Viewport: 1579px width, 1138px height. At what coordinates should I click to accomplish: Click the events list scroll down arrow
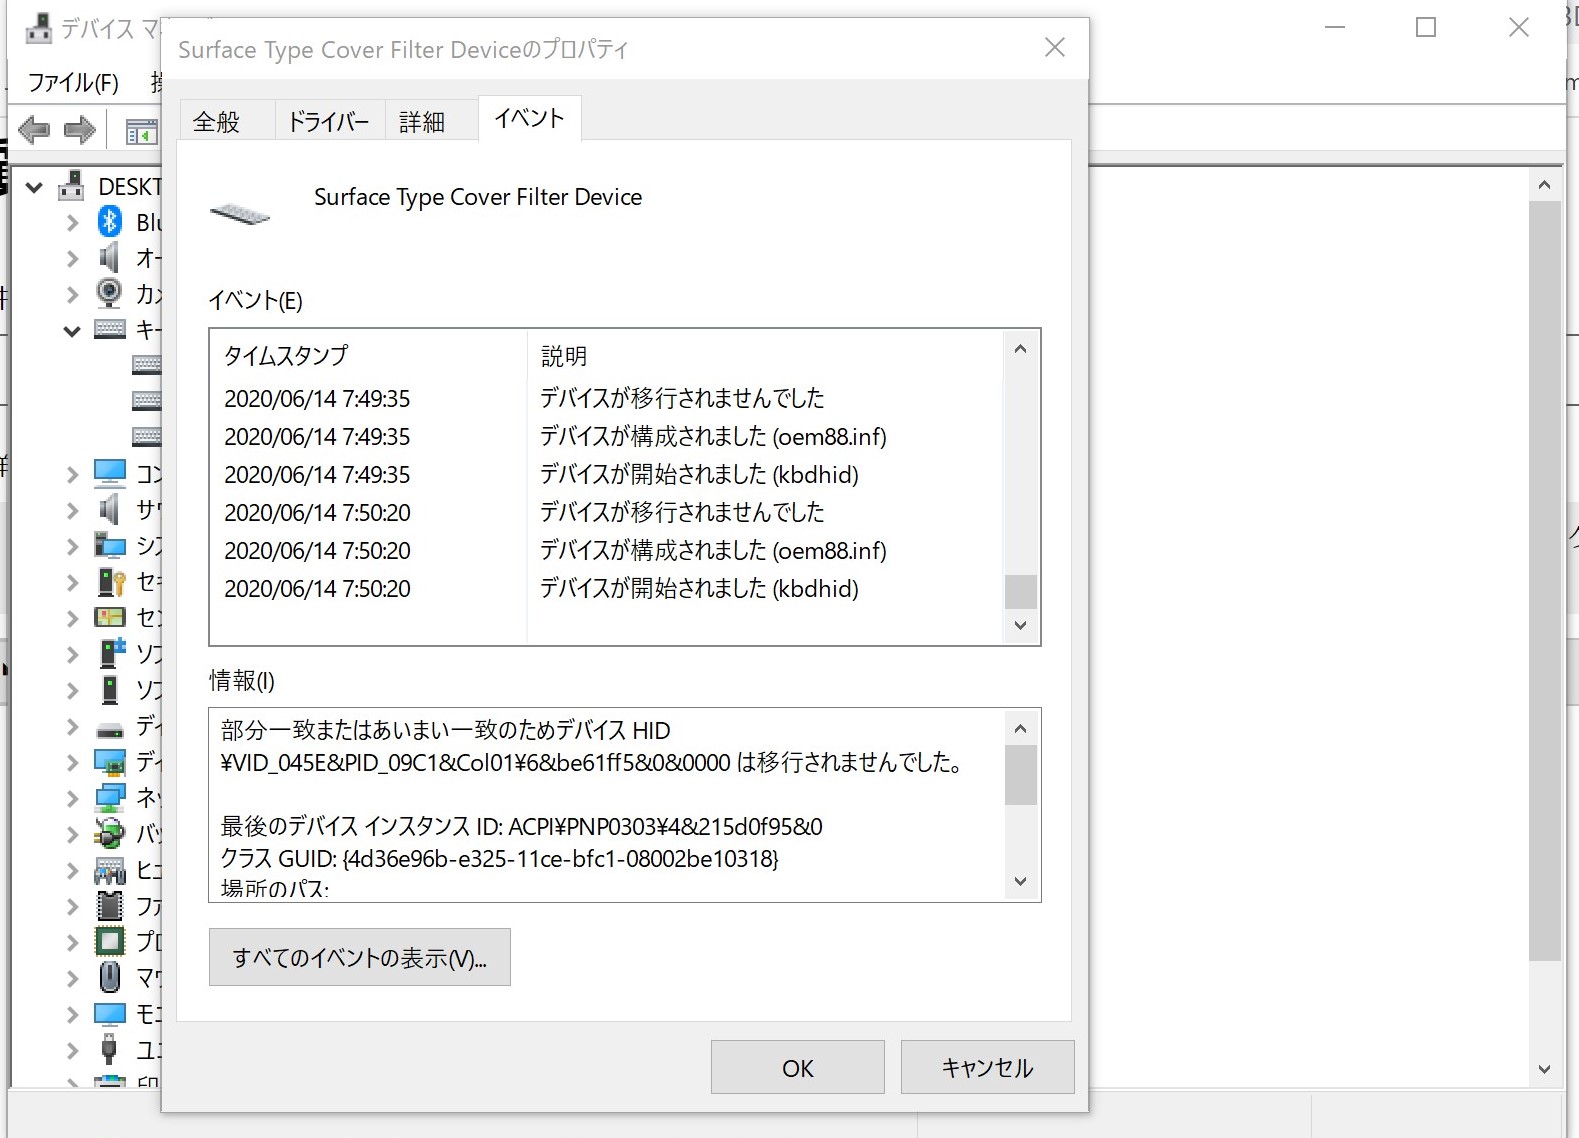(1020, 625)
